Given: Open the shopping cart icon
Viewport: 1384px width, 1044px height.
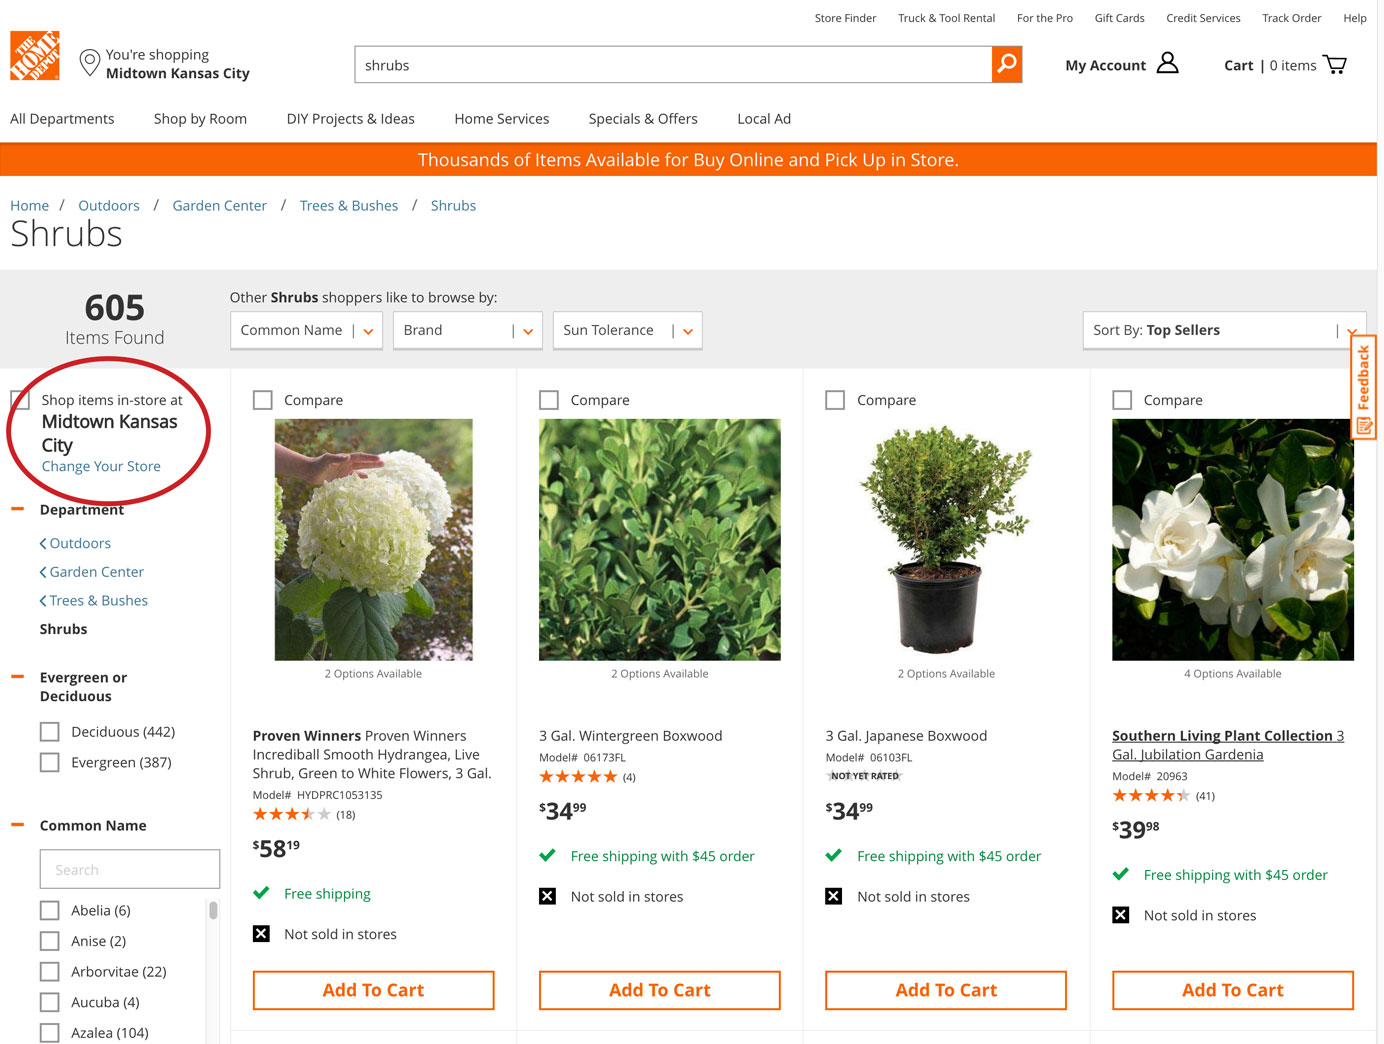Looking at the screenshot, I should pos(1335,65).
